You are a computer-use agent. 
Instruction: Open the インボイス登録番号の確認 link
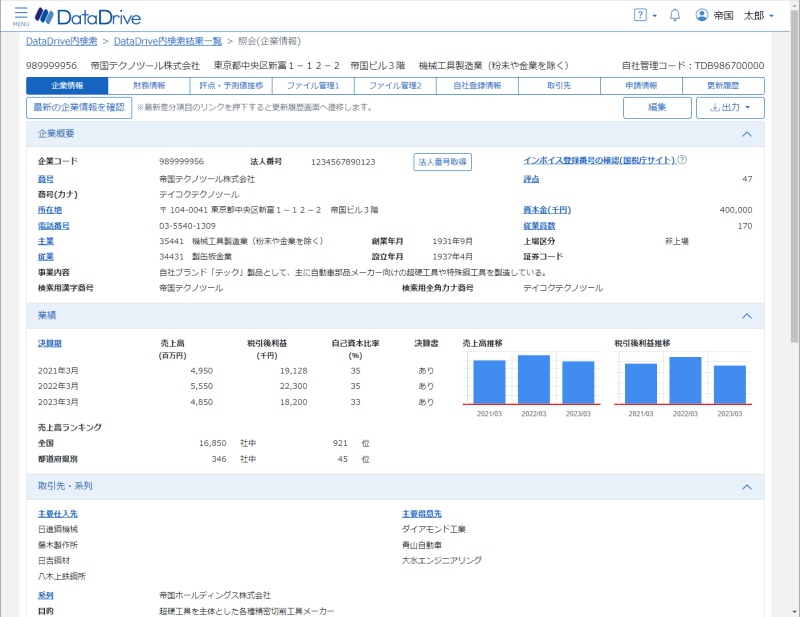599,160
